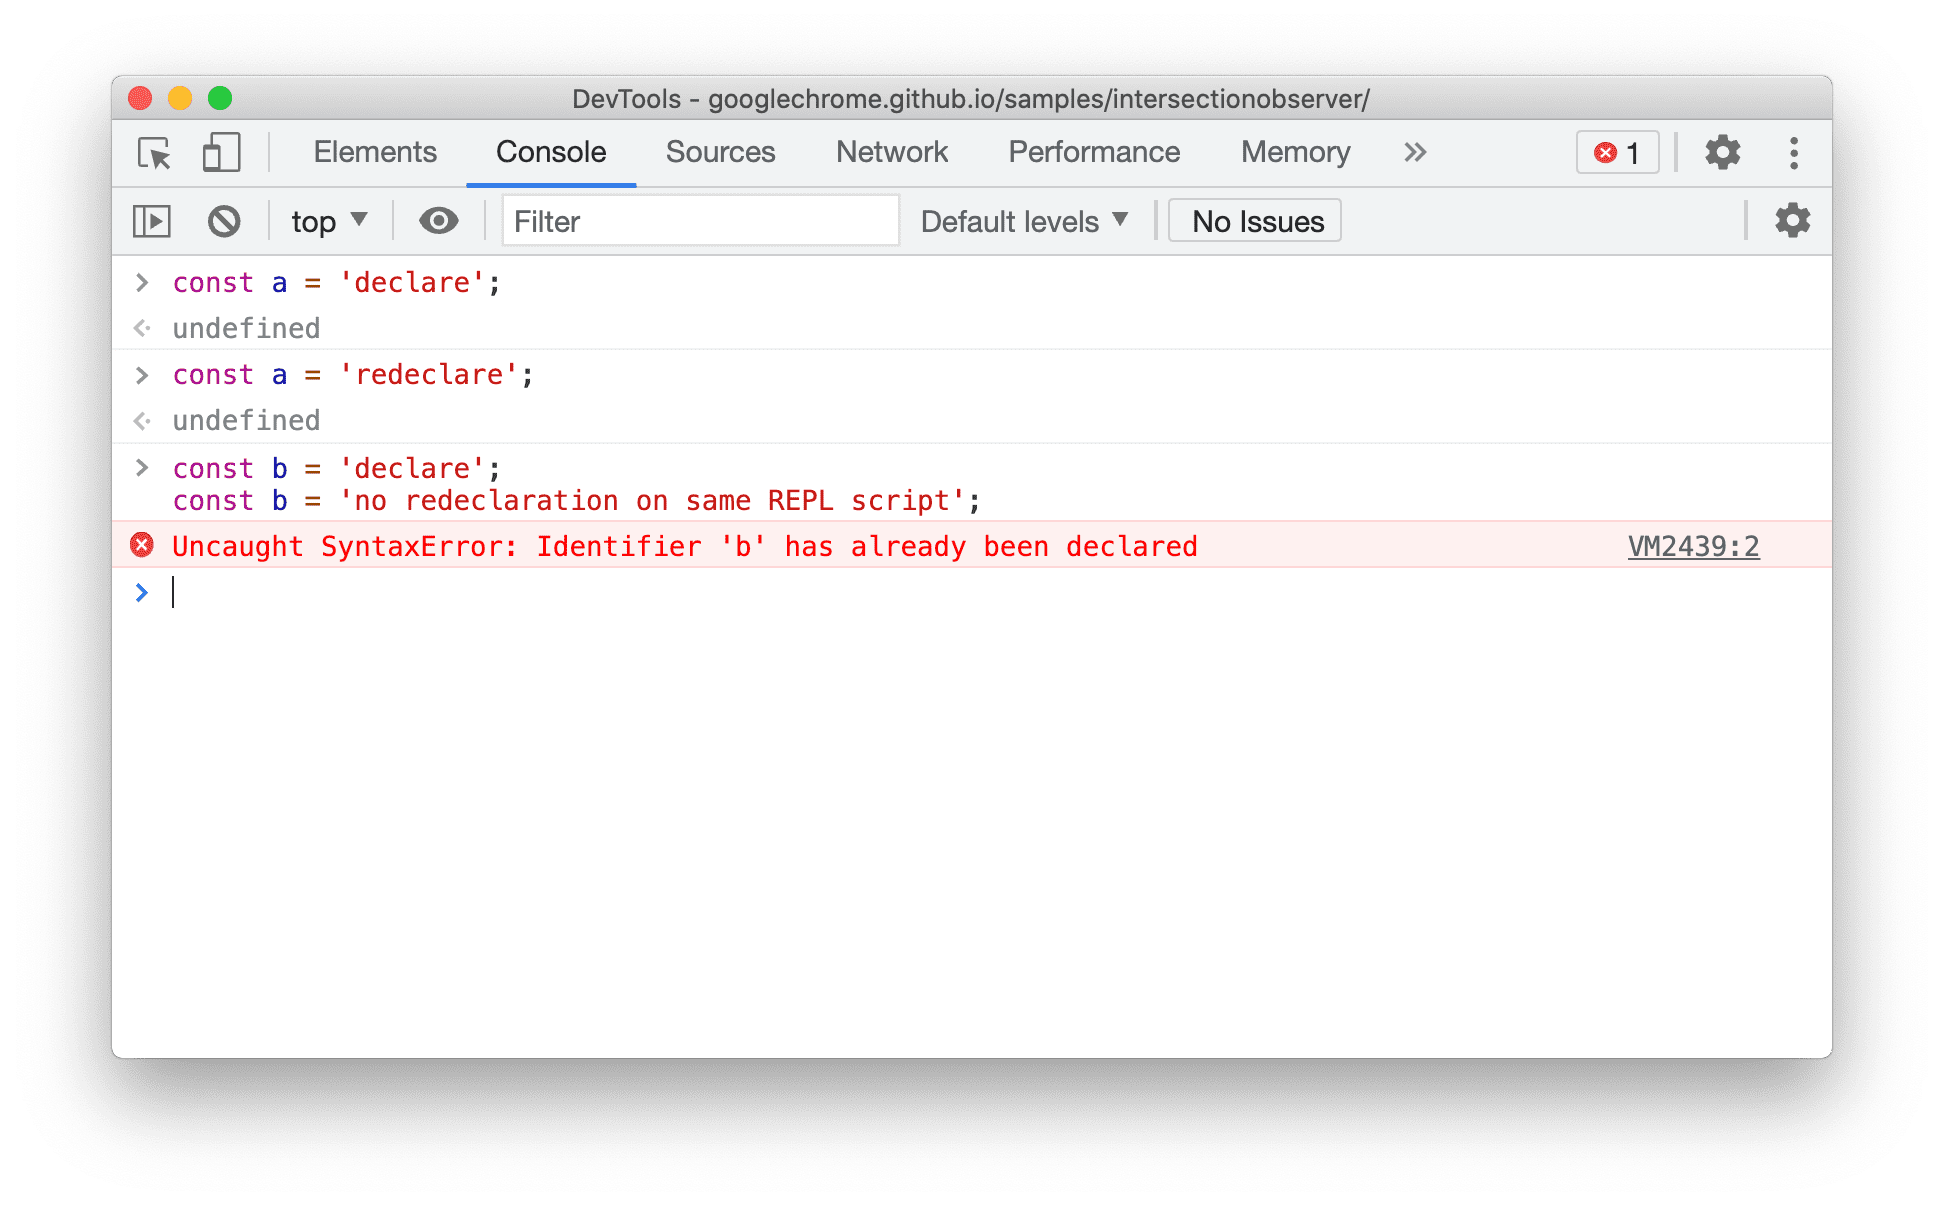Click the eye Show live expressions icon
This screenshot has height=1206, width=1944.
click(438, 220)
